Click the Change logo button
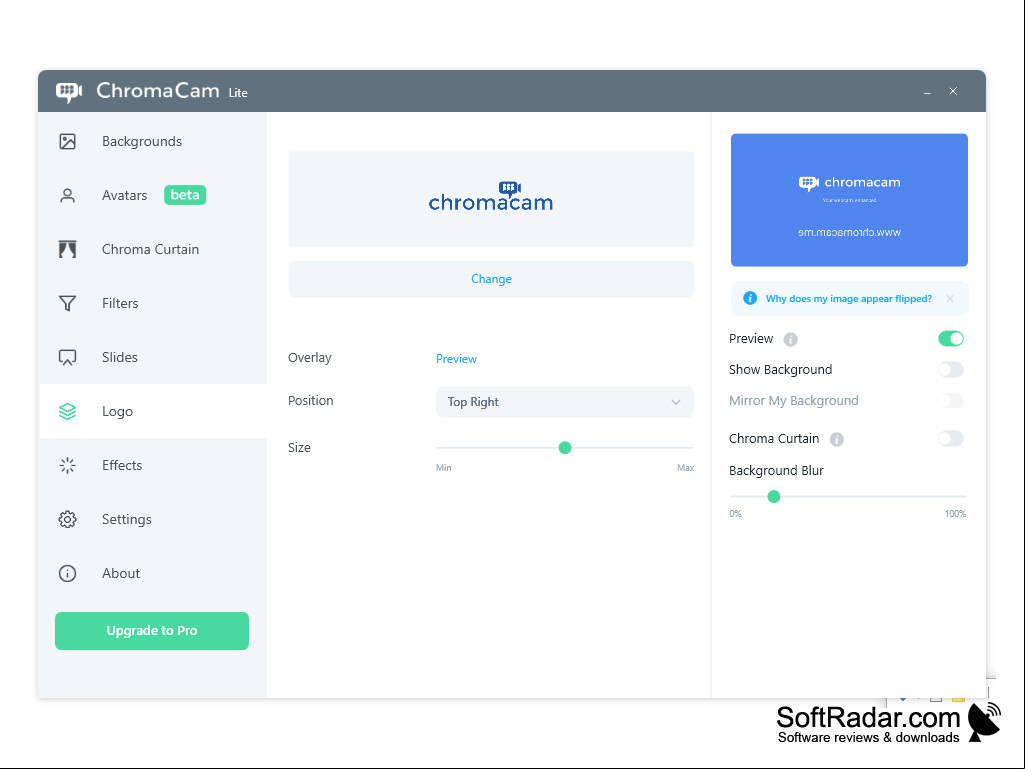Image resolution: width=1025 pixels, height=769 pixels. (492, 279)
